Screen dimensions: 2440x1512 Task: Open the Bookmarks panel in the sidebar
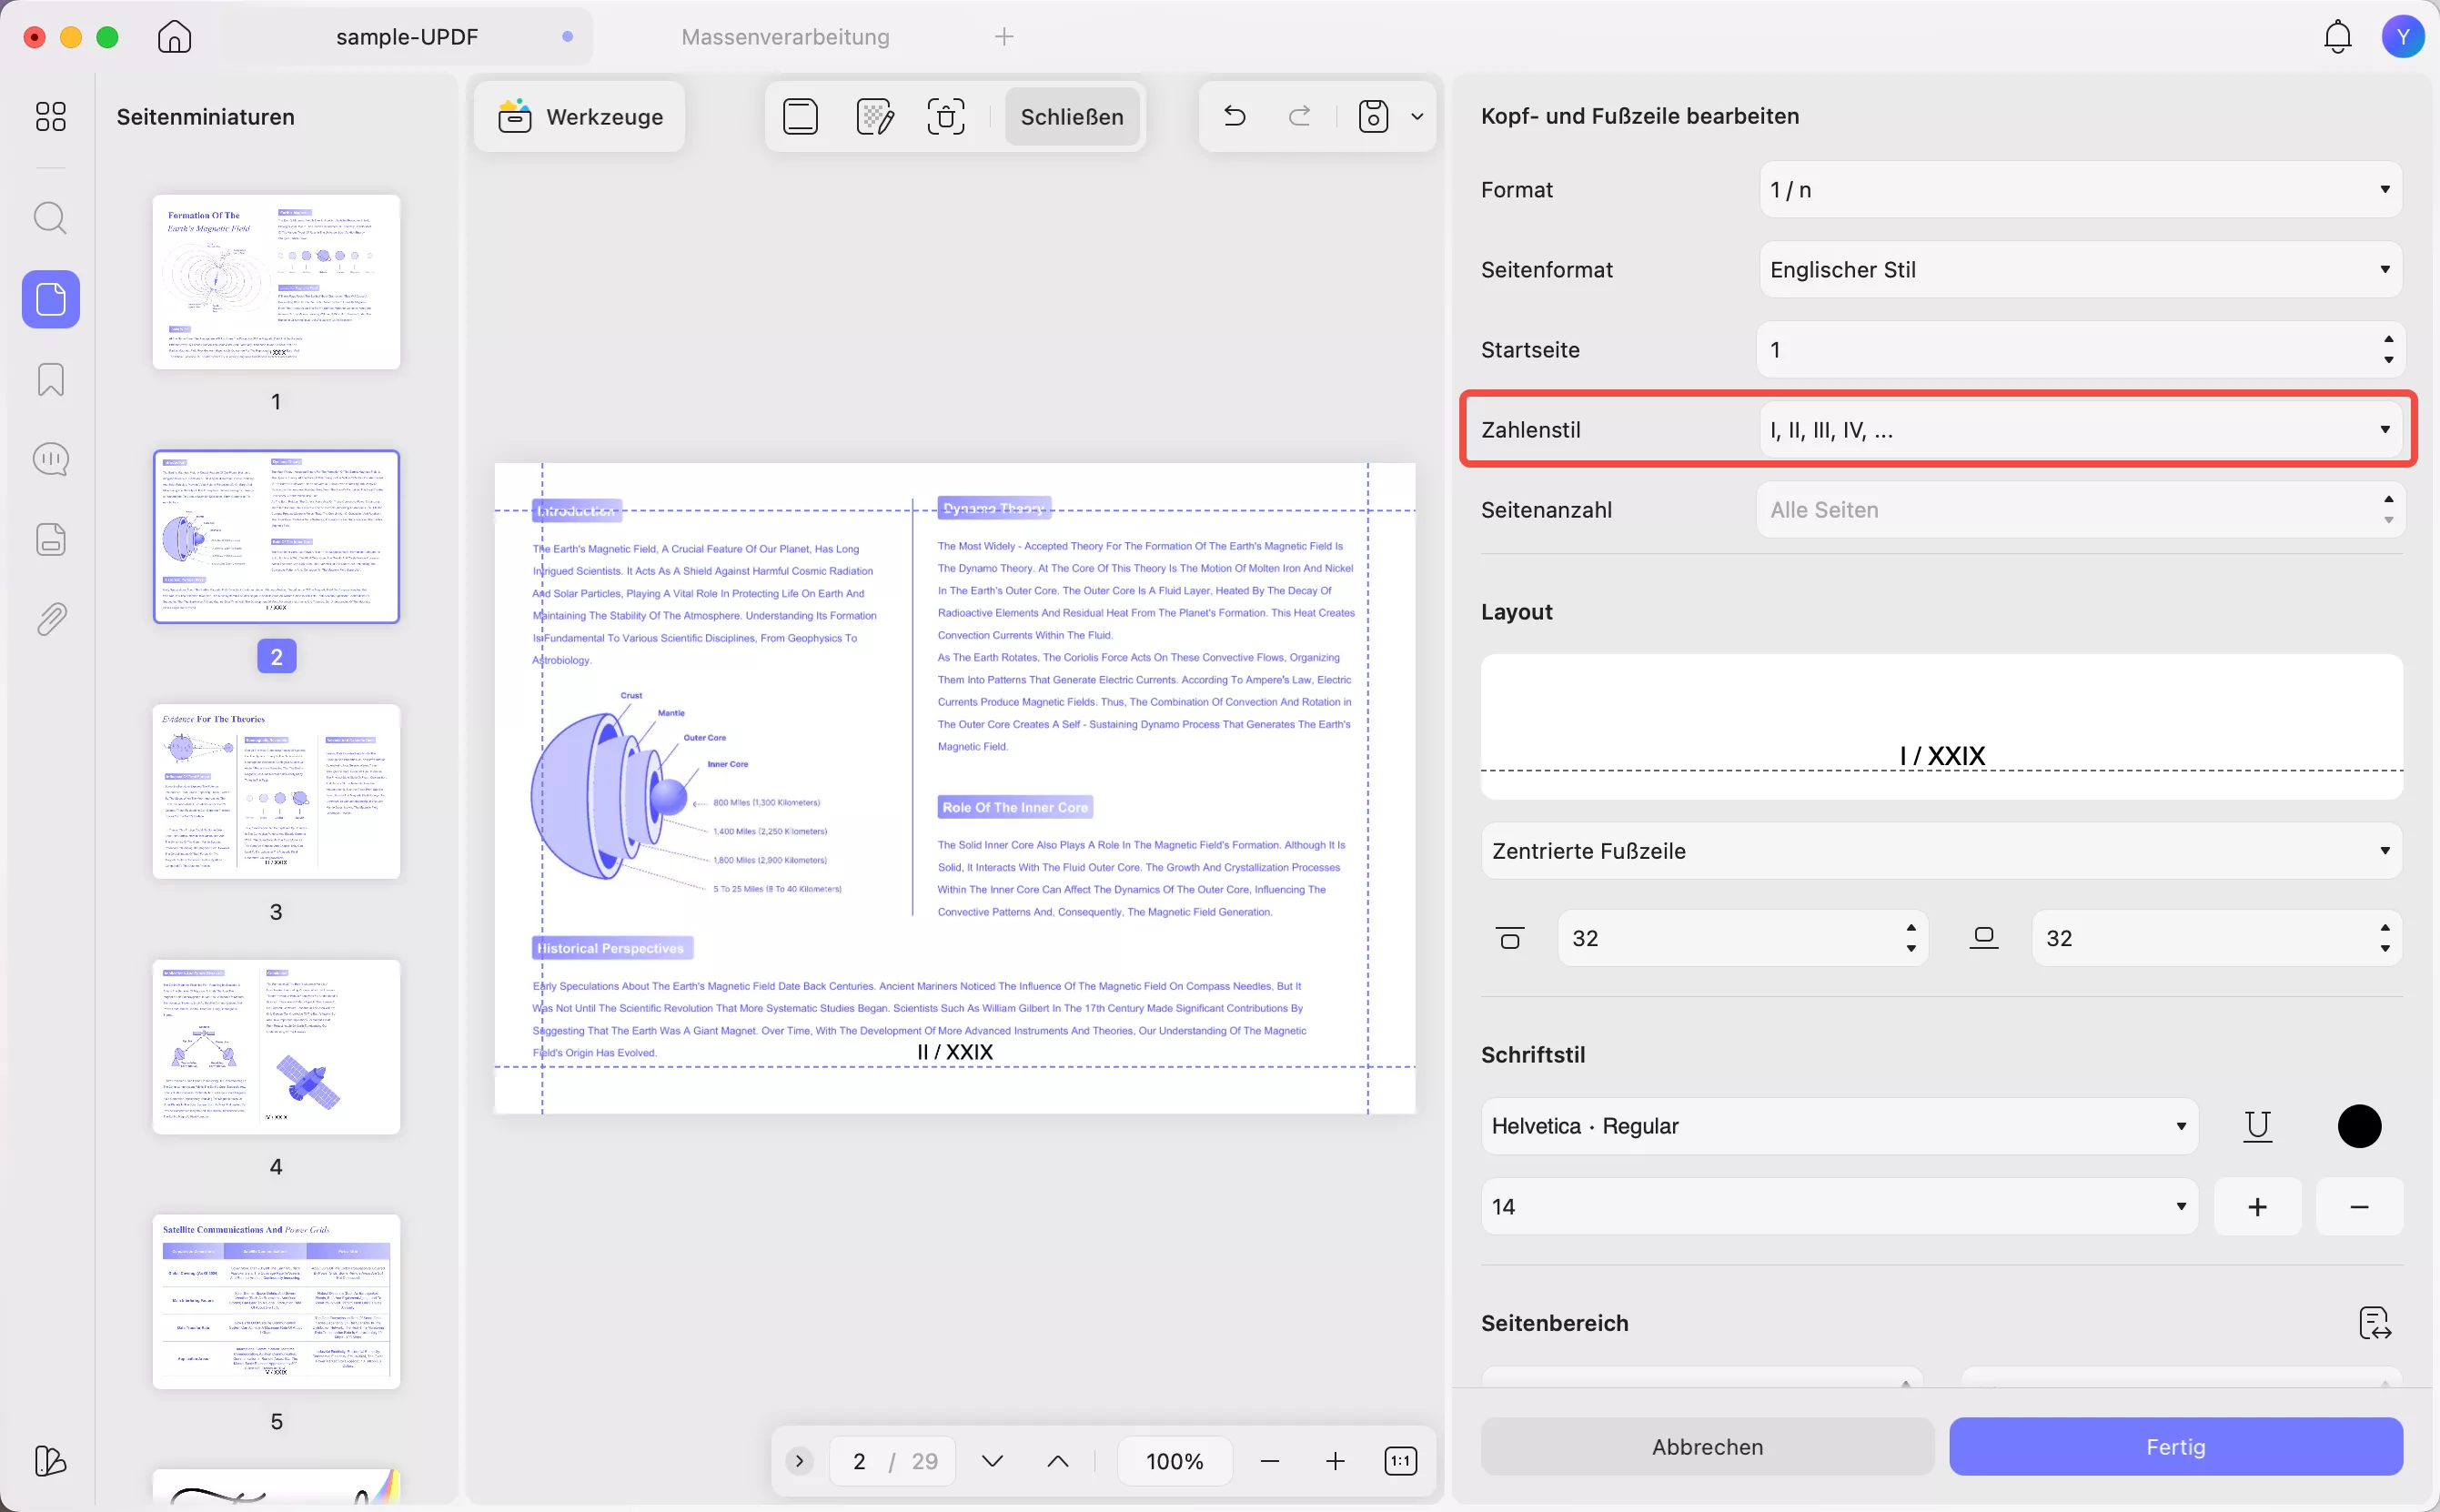(50, 380)
